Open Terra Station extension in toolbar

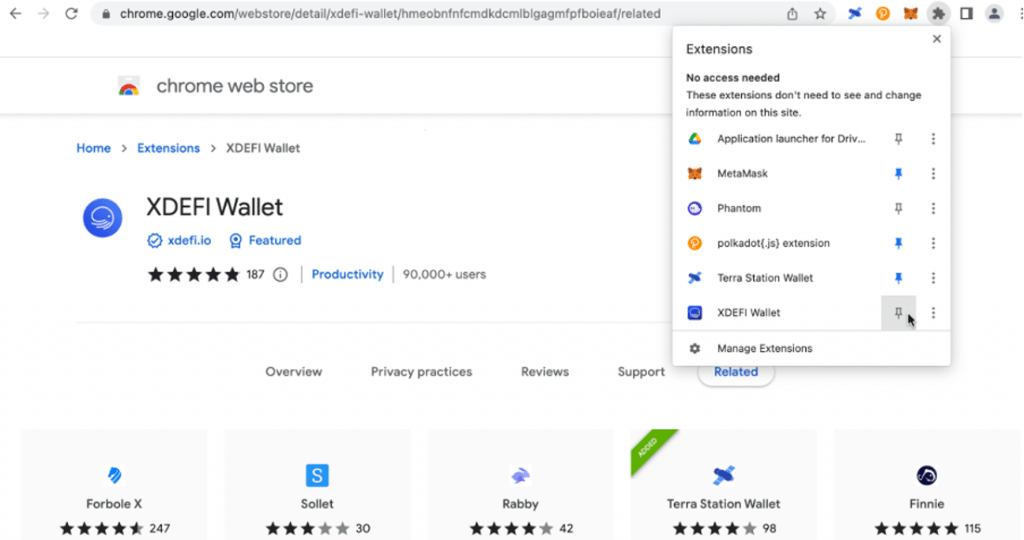pyautogui.click(x=854, y=14)
